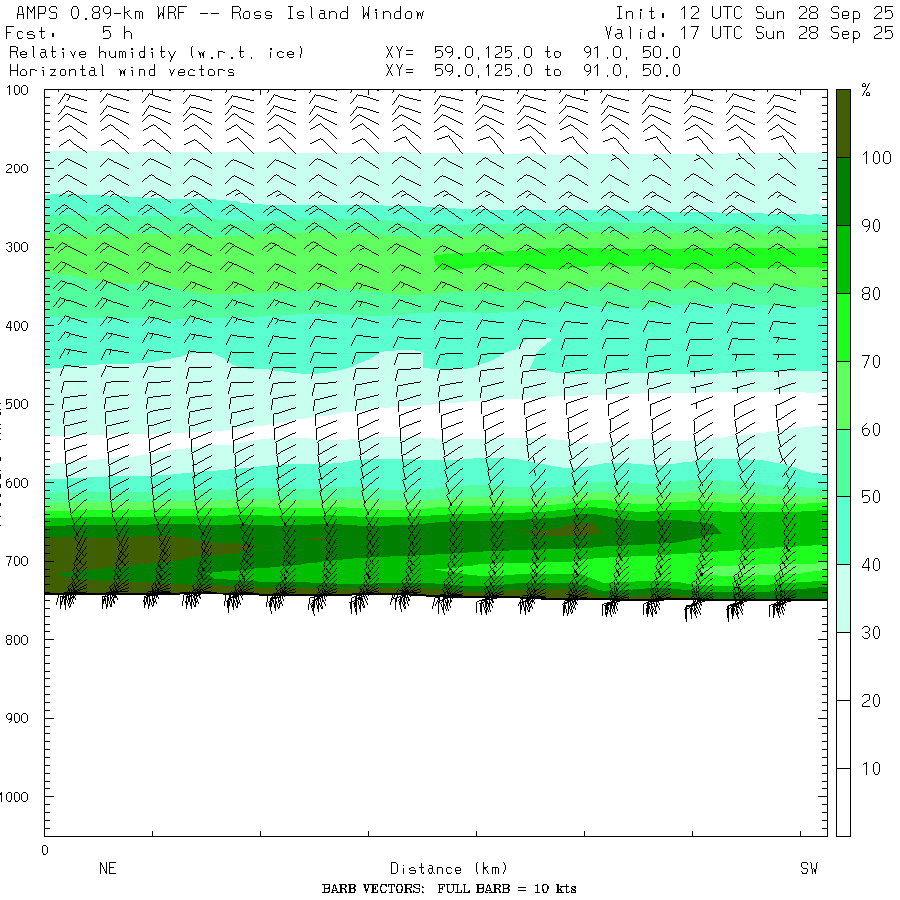Image resolution: width=900 pixels, height=900 pixels.
Task: Click the 80 color bar value label
Action: coord(871,294)
